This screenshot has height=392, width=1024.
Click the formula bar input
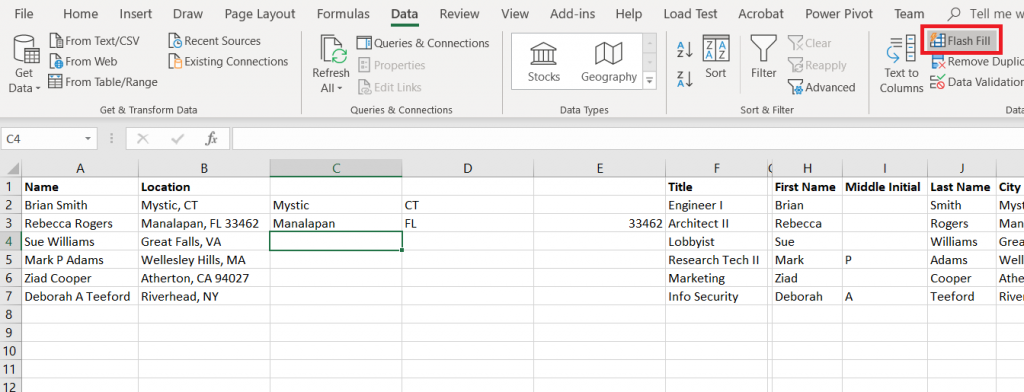pyautogui.click(x=628, y=139)
